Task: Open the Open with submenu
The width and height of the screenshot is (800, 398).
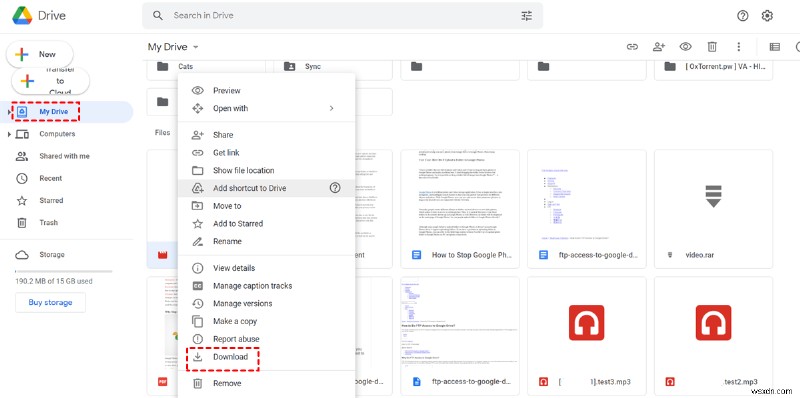Action: click(x=266, y=109)
